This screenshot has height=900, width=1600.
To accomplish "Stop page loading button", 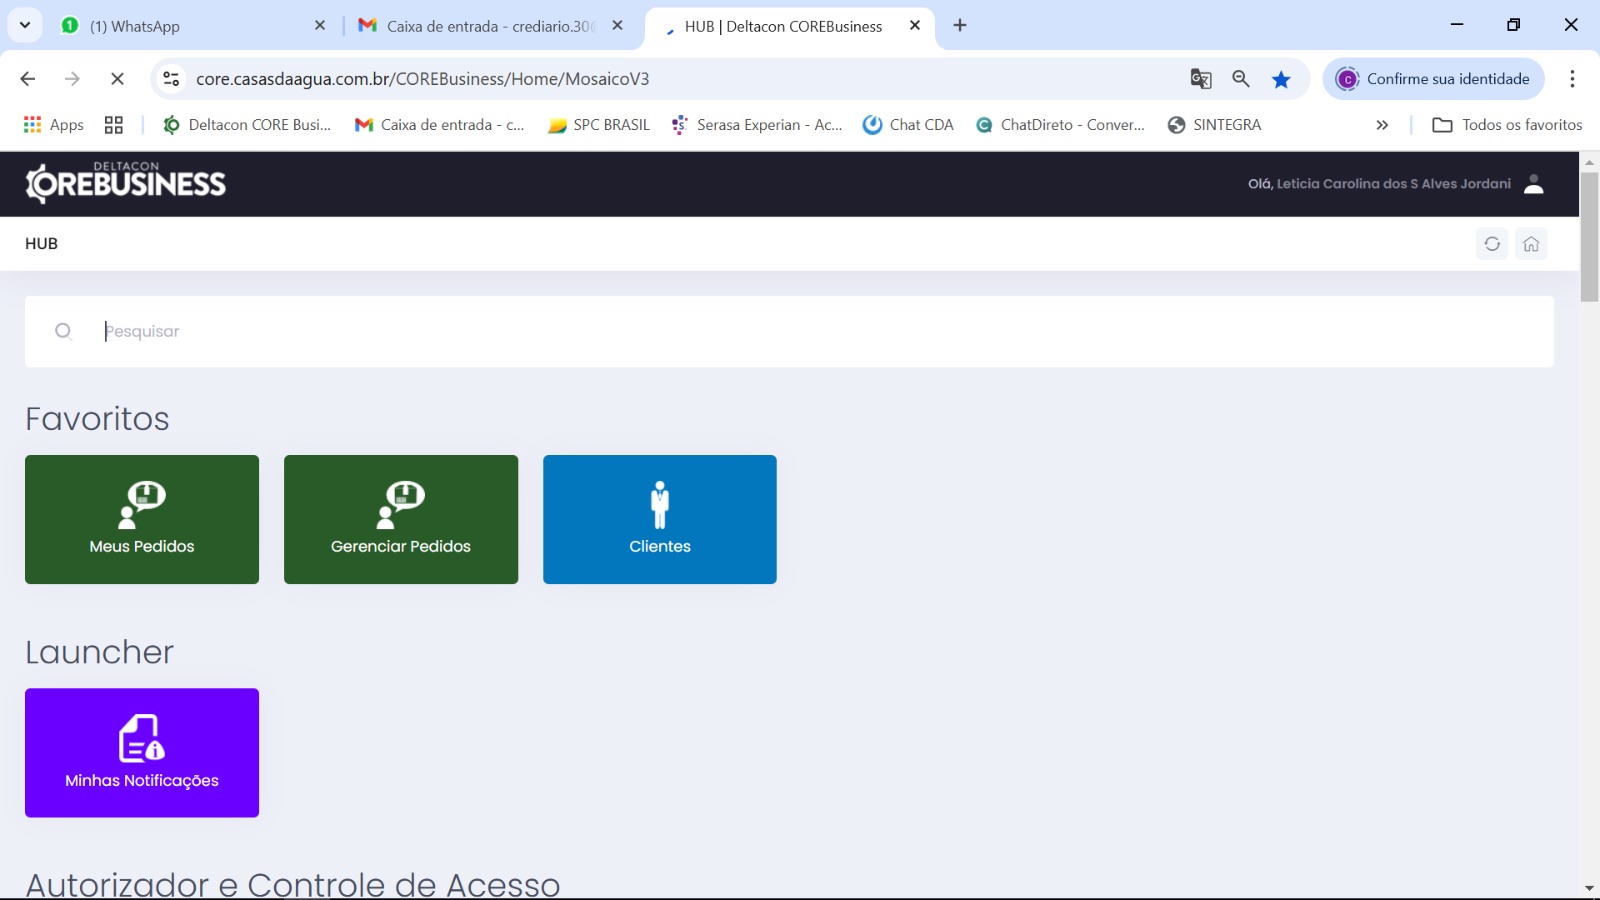I will tap(117, 79).
